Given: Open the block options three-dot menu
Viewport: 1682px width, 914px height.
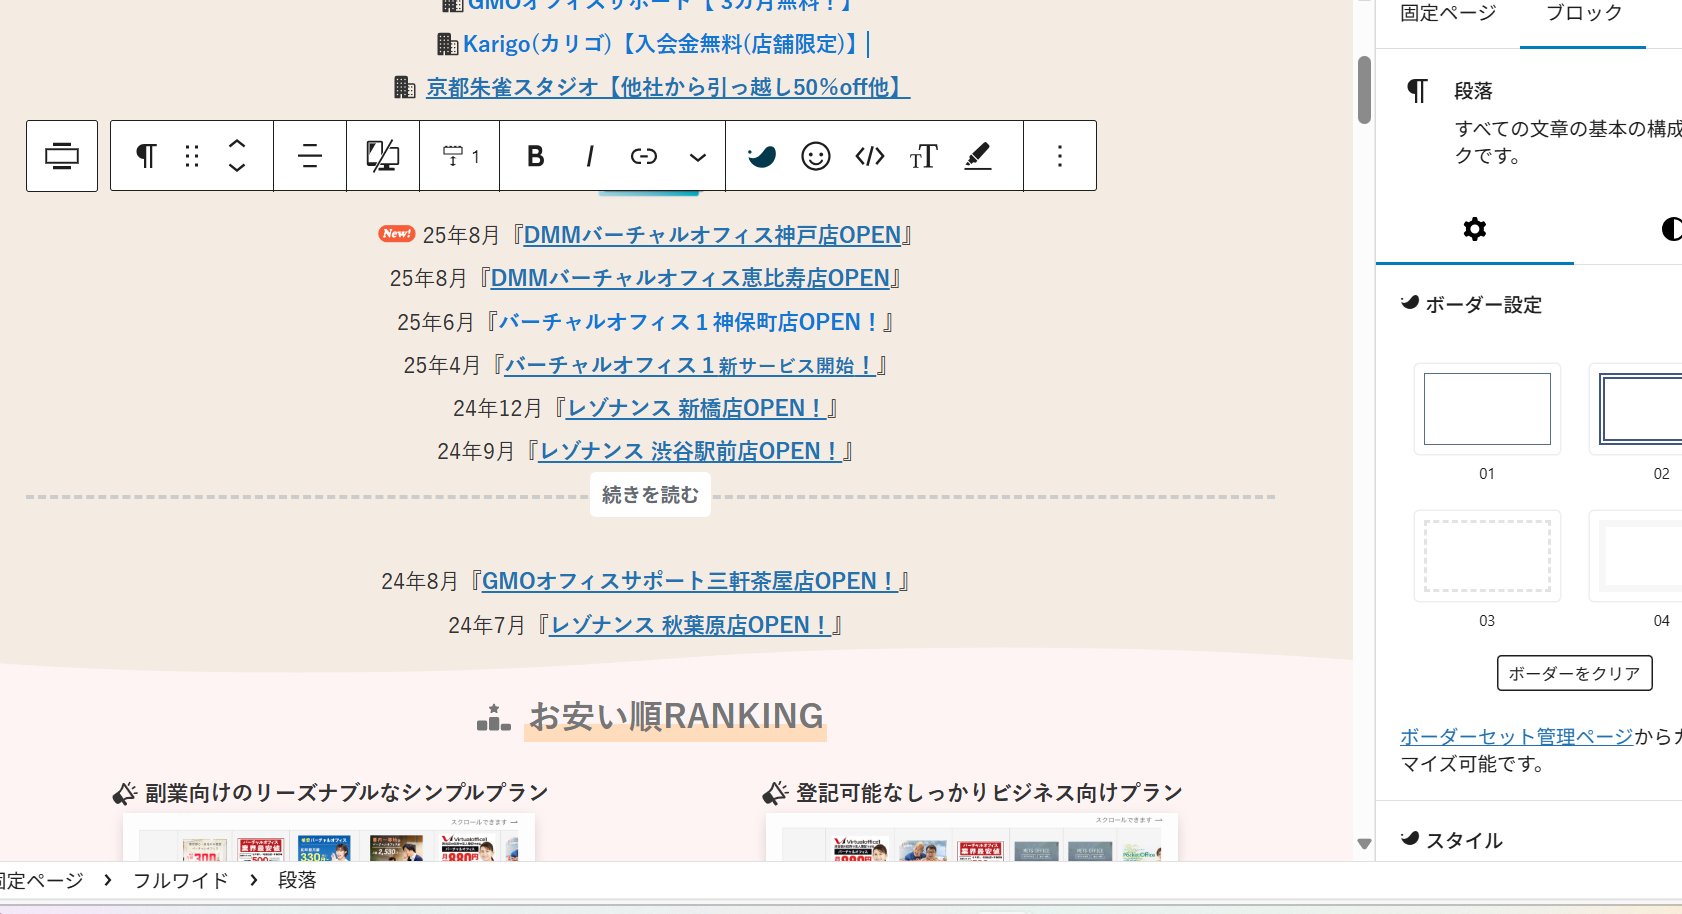Looking at the screenshot, I should pyautogui.click(x=1060, y=156).
